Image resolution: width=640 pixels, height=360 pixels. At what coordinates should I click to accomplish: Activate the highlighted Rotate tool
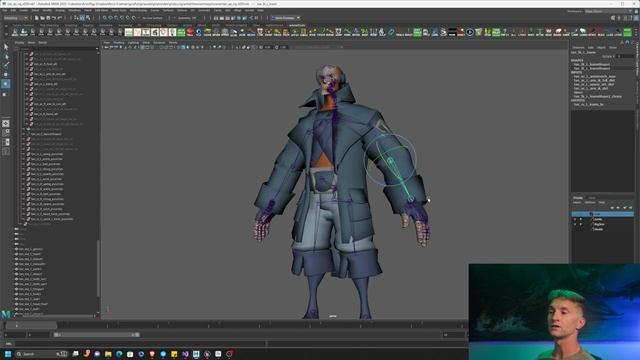coord(6,84)
